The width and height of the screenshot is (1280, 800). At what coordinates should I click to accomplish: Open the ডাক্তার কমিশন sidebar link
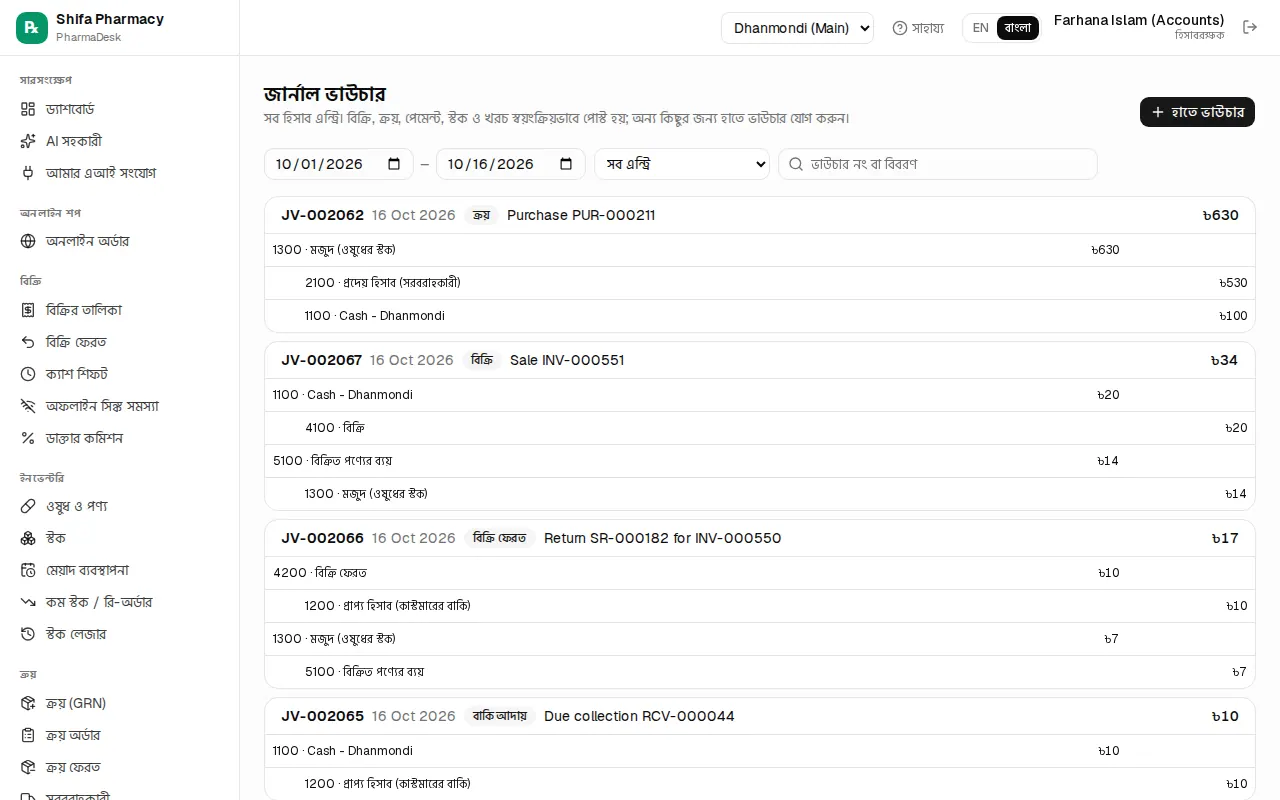click(120, 438)
